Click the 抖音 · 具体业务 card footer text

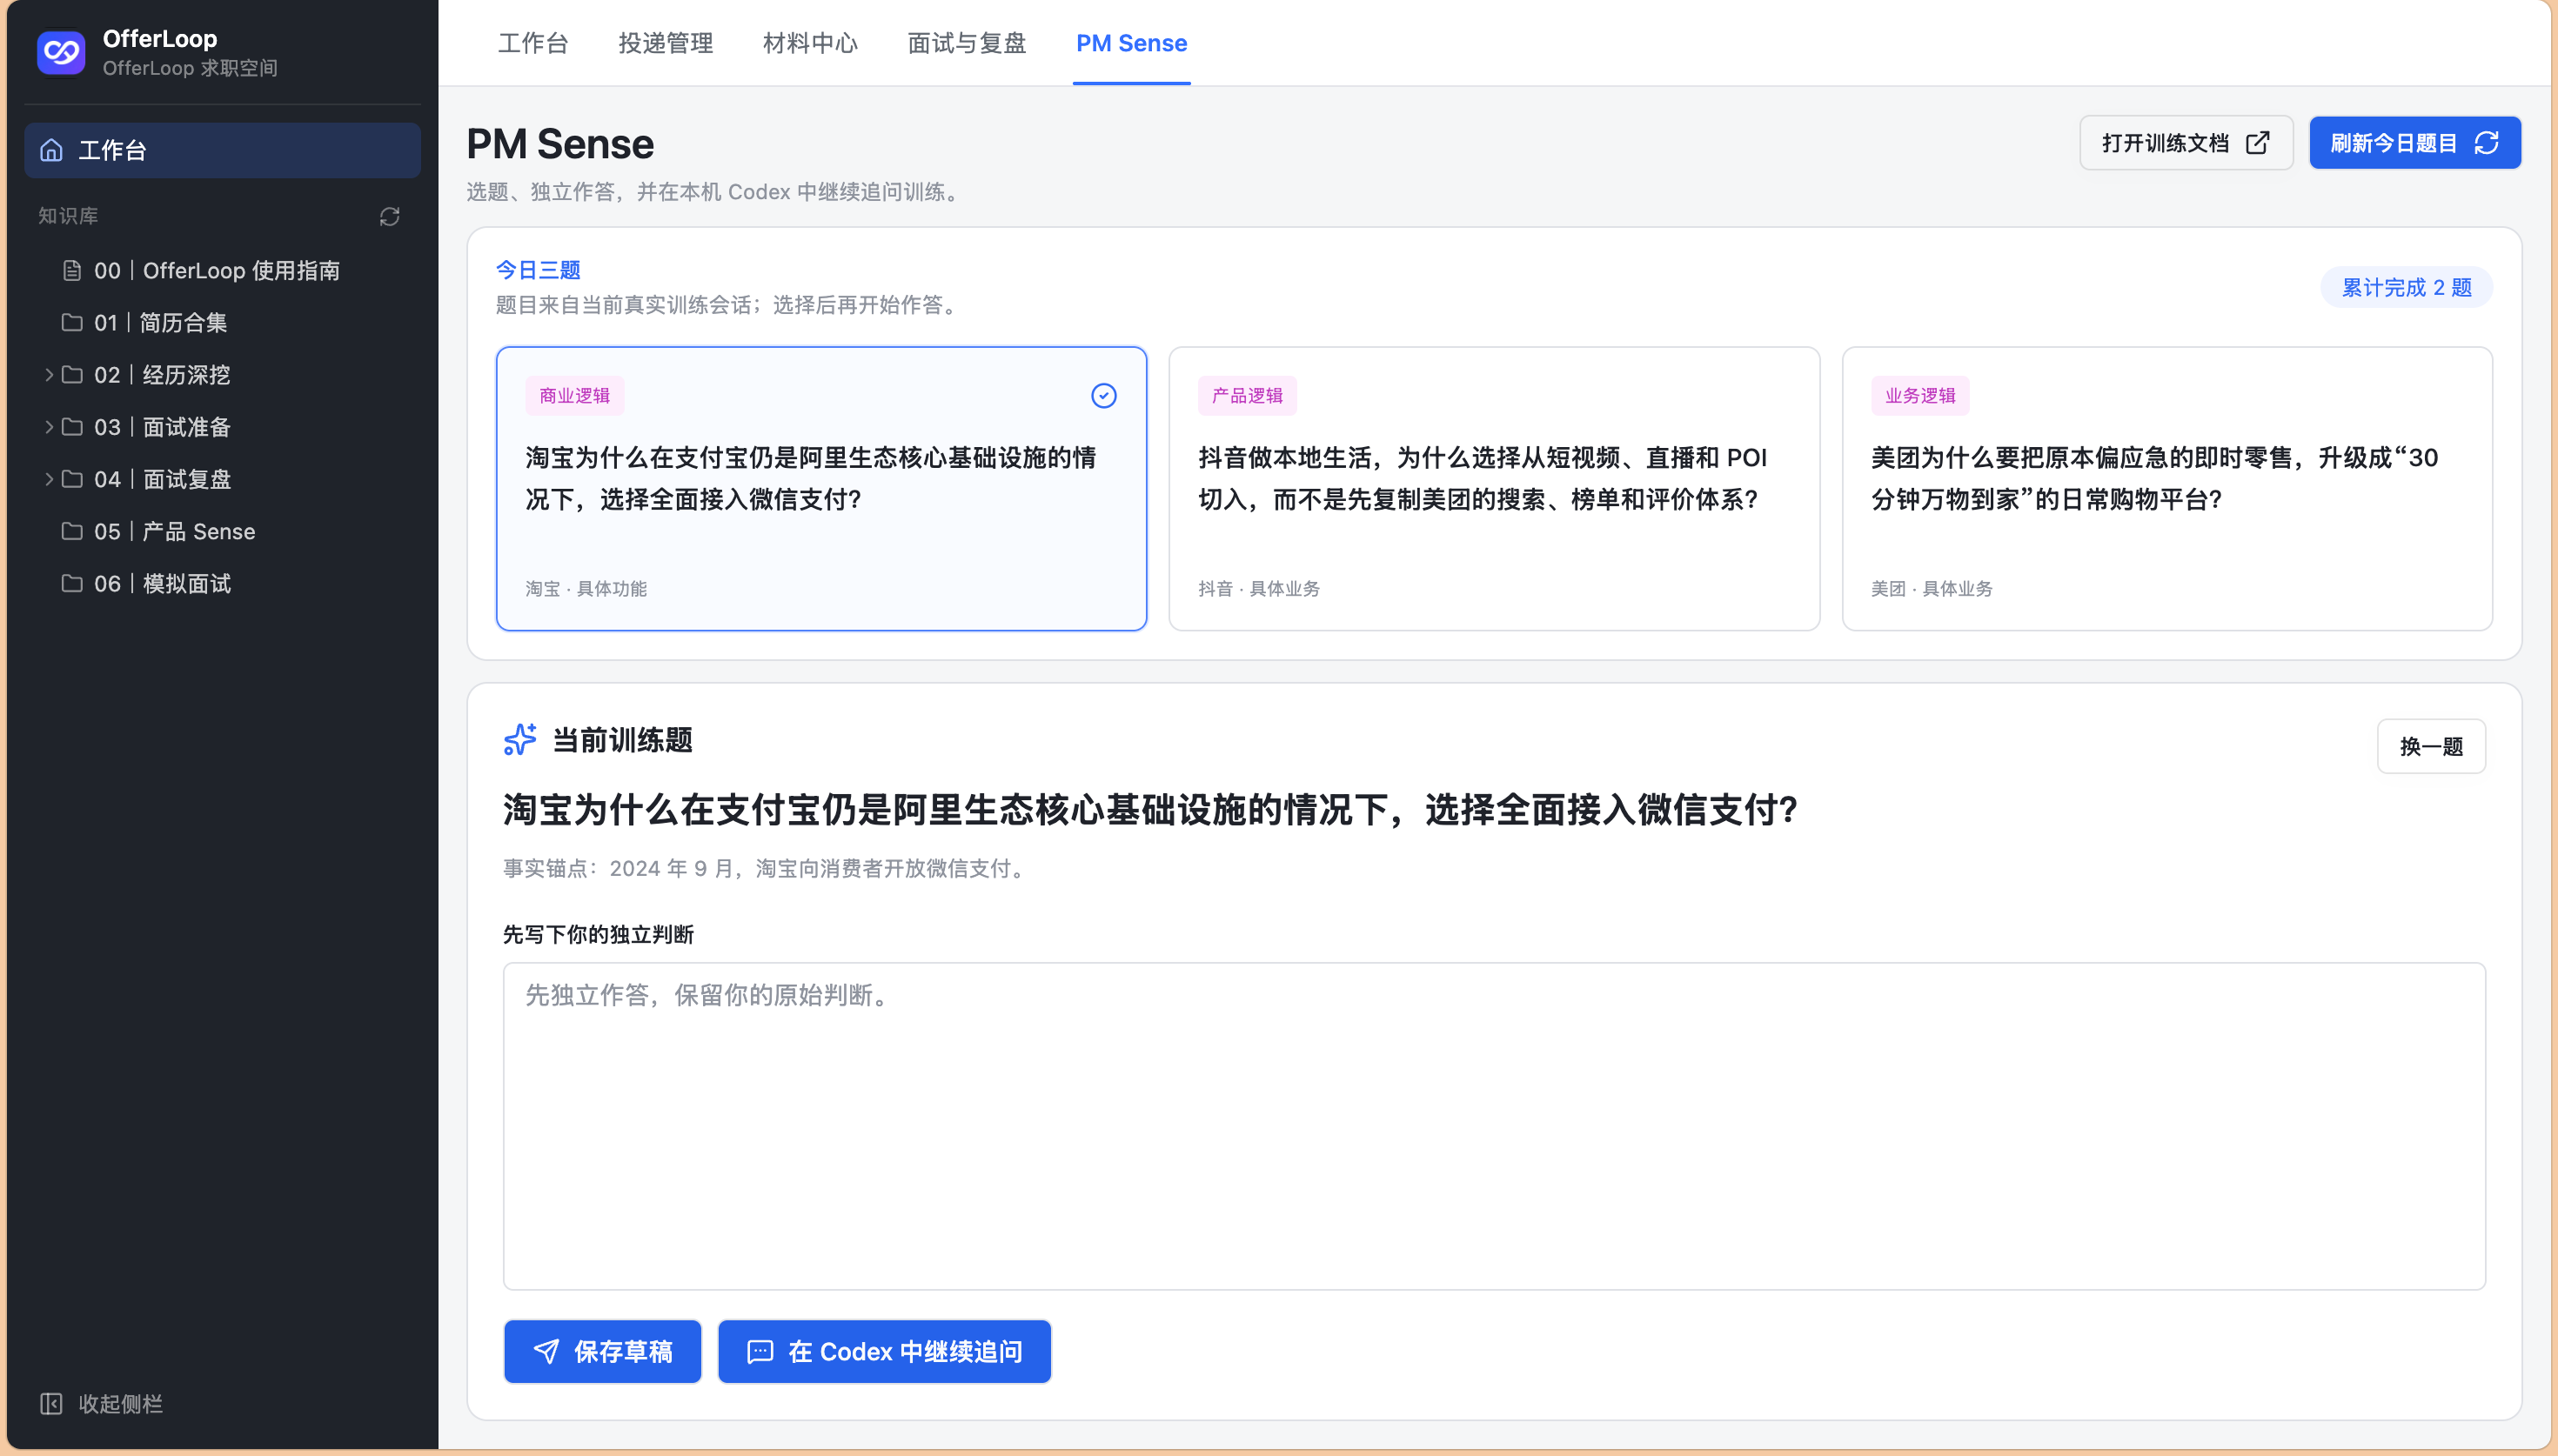click(x=1259, y=589)
